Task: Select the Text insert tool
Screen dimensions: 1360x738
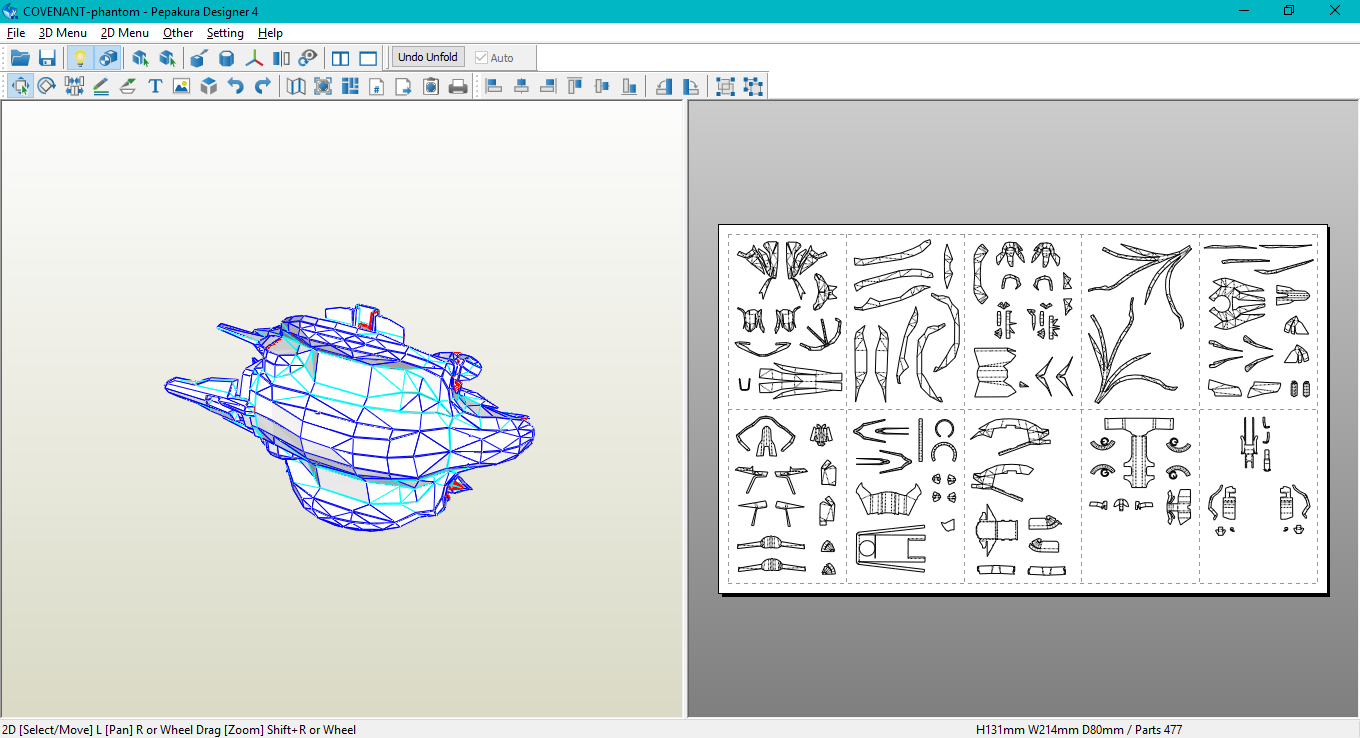Action: pos(155,87)
